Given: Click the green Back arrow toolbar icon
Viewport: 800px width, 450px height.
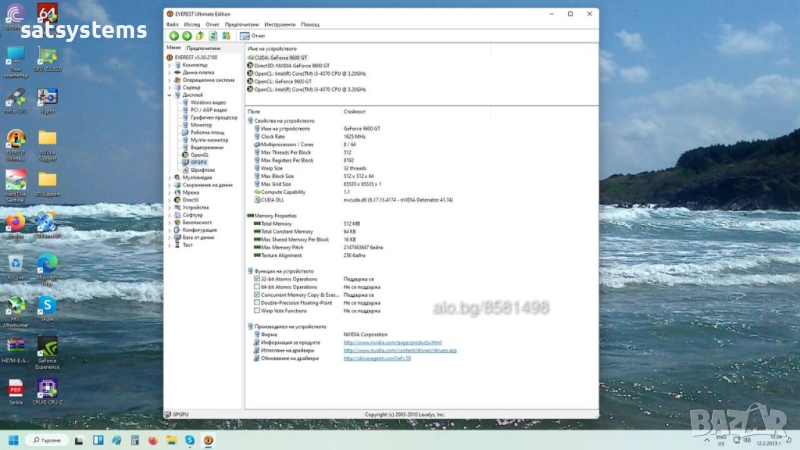Looking at the screenshot, I should click(173, 36).
